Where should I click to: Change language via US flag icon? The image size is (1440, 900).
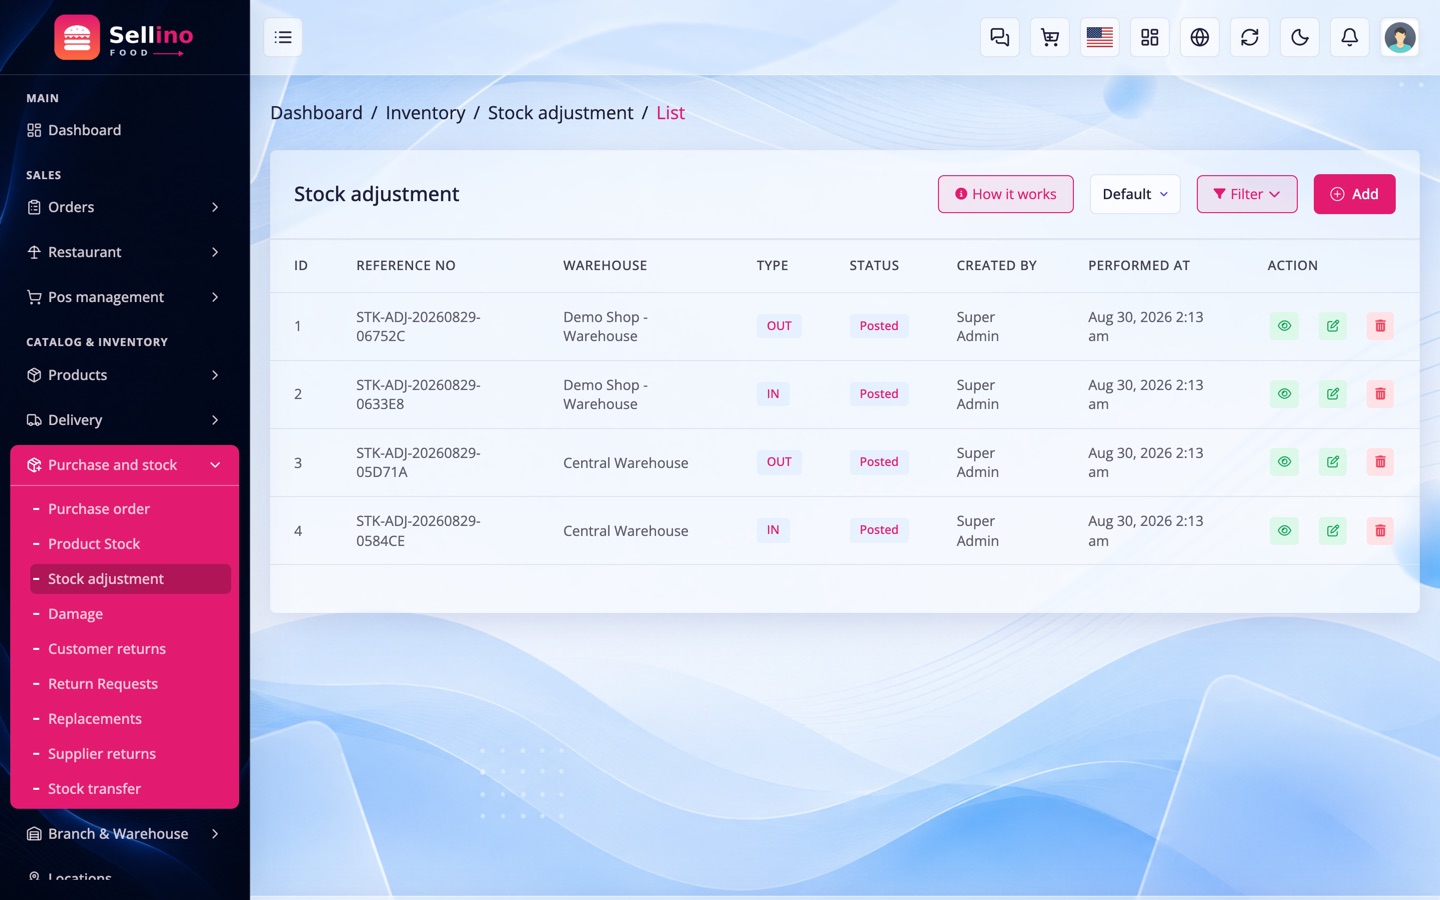1100,38
